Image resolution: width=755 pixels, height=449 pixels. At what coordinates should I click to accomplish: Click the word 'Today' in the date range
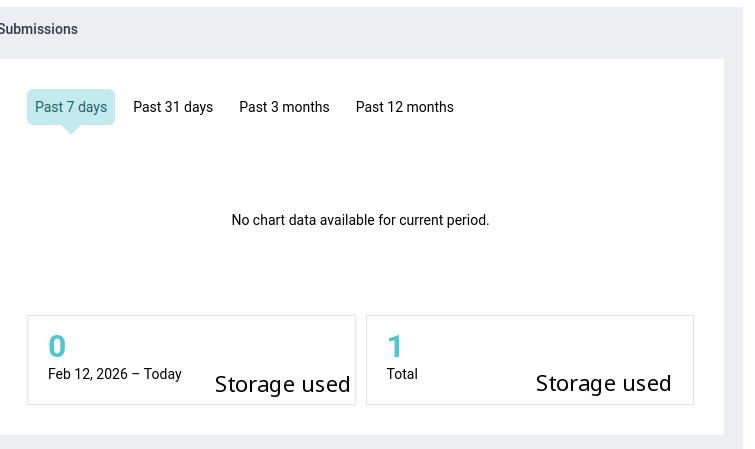pyautogui.click(x=163, y=374)
